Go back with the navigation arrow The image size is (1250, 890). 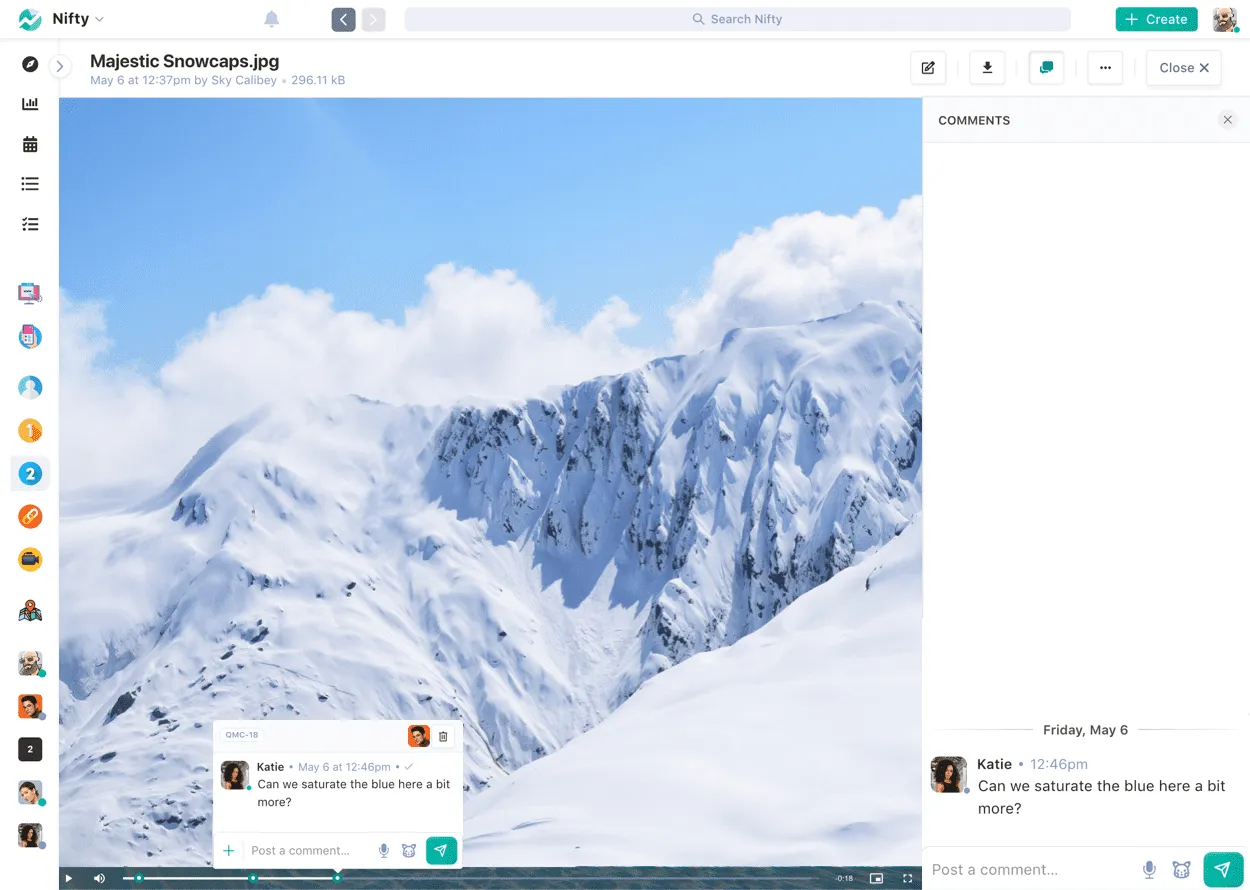[343, 19]
